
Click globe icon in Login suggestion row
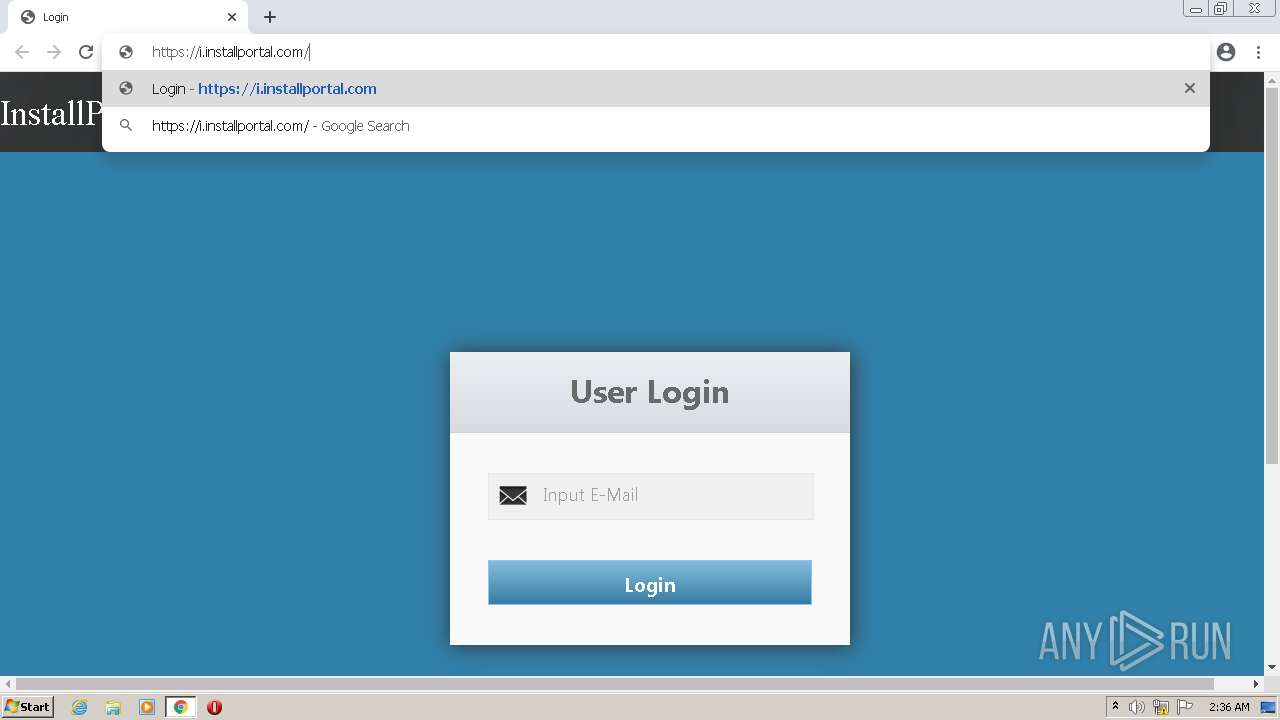pyautogui.click(x=126, y=88)
